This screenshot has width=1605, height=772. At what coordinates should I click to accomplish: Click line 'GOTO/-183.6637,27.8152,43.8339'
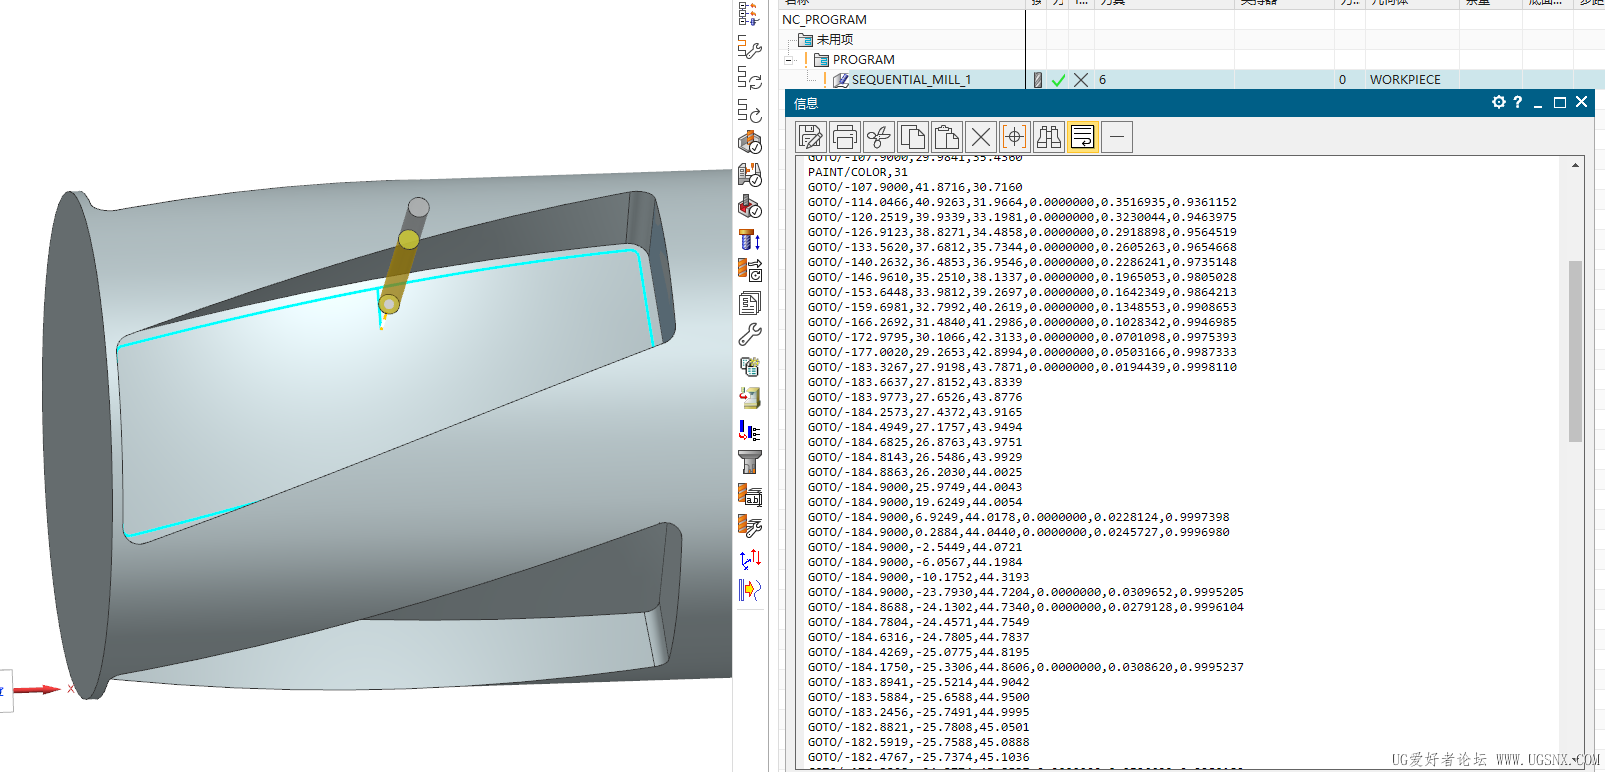[915, 382]
